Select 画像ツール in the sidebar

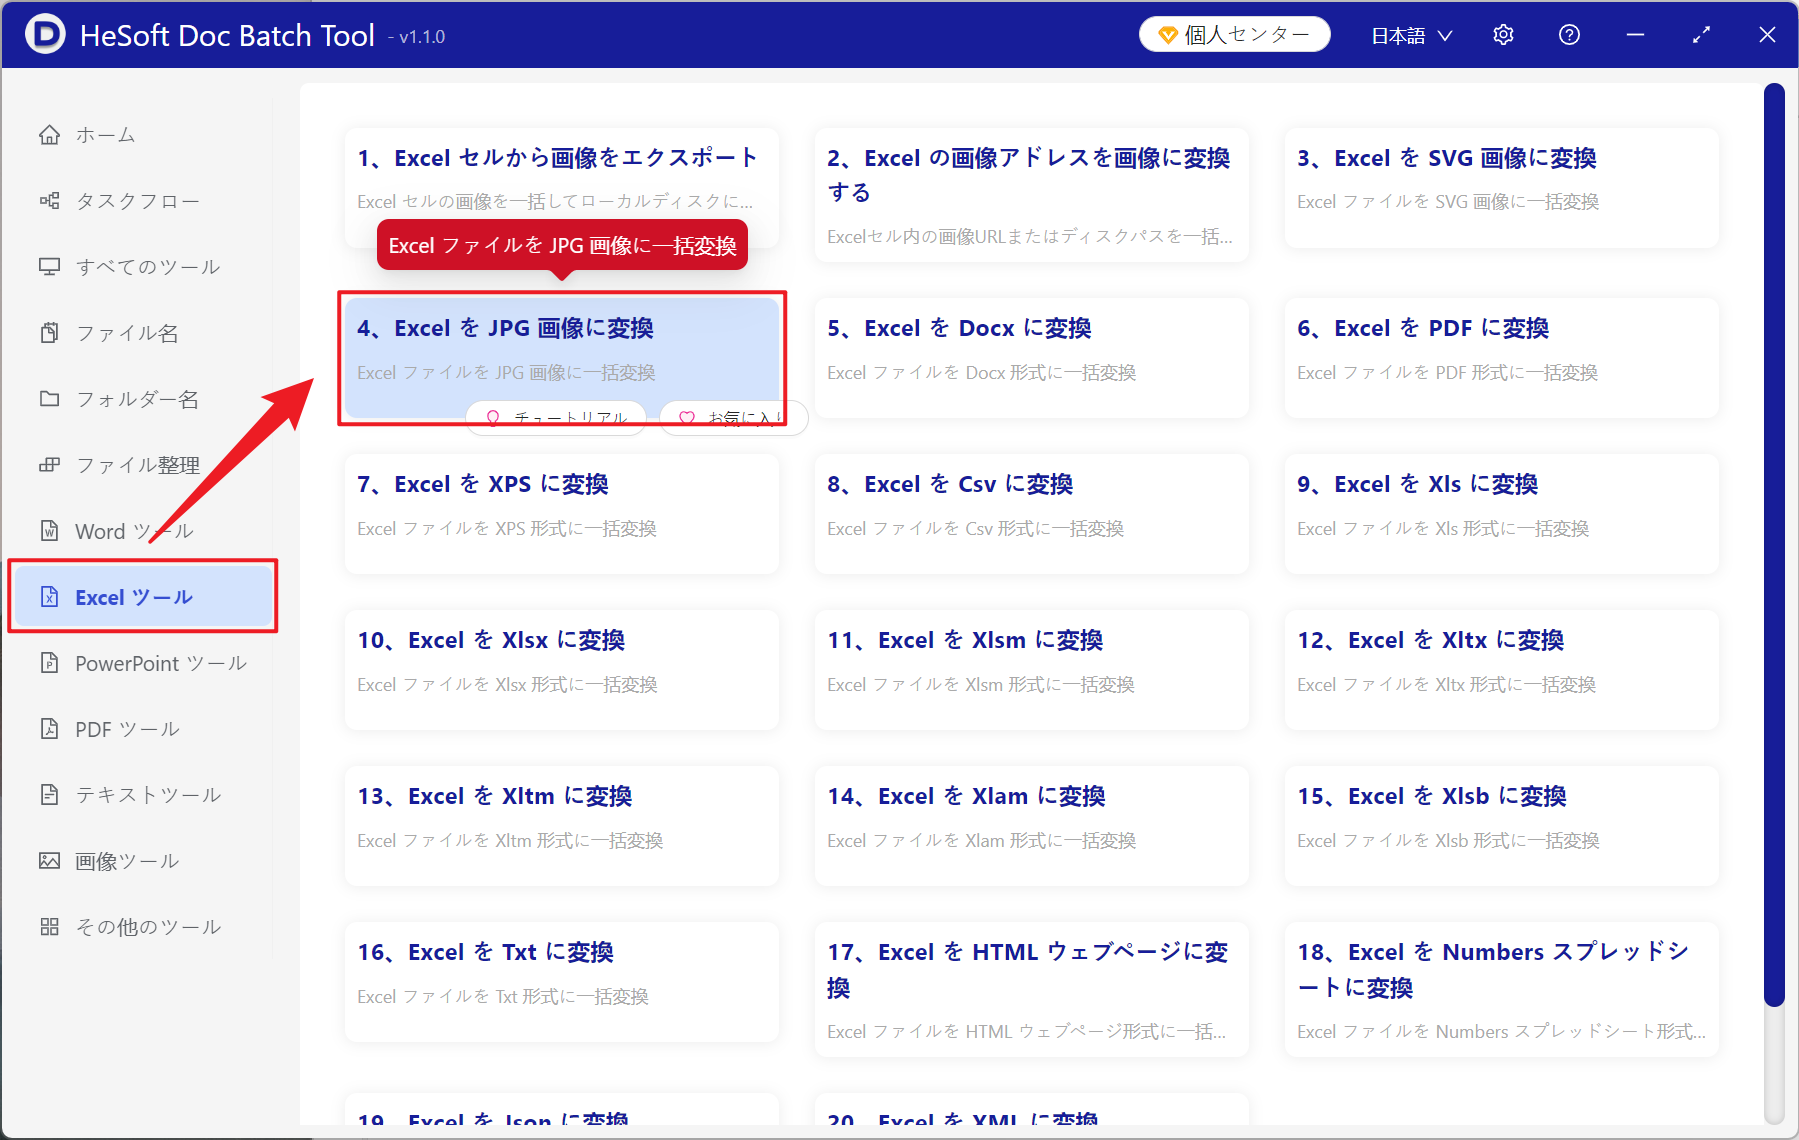pos(144,861)
